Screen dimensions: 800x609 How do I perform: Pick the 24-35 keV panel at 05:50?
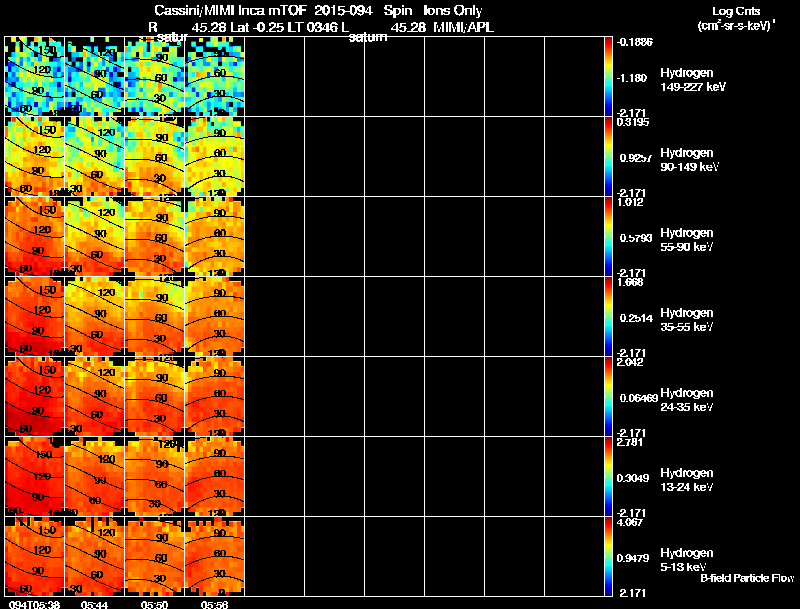(x=155, y=397)
